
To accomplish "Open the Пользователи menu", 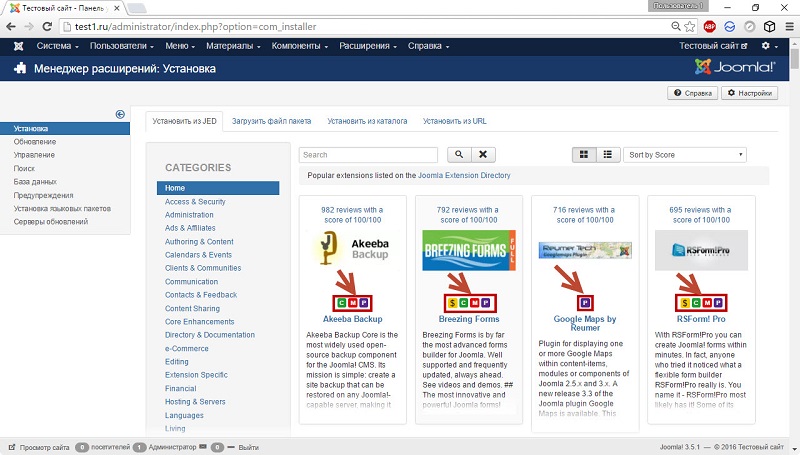I will tap(121, 46).
